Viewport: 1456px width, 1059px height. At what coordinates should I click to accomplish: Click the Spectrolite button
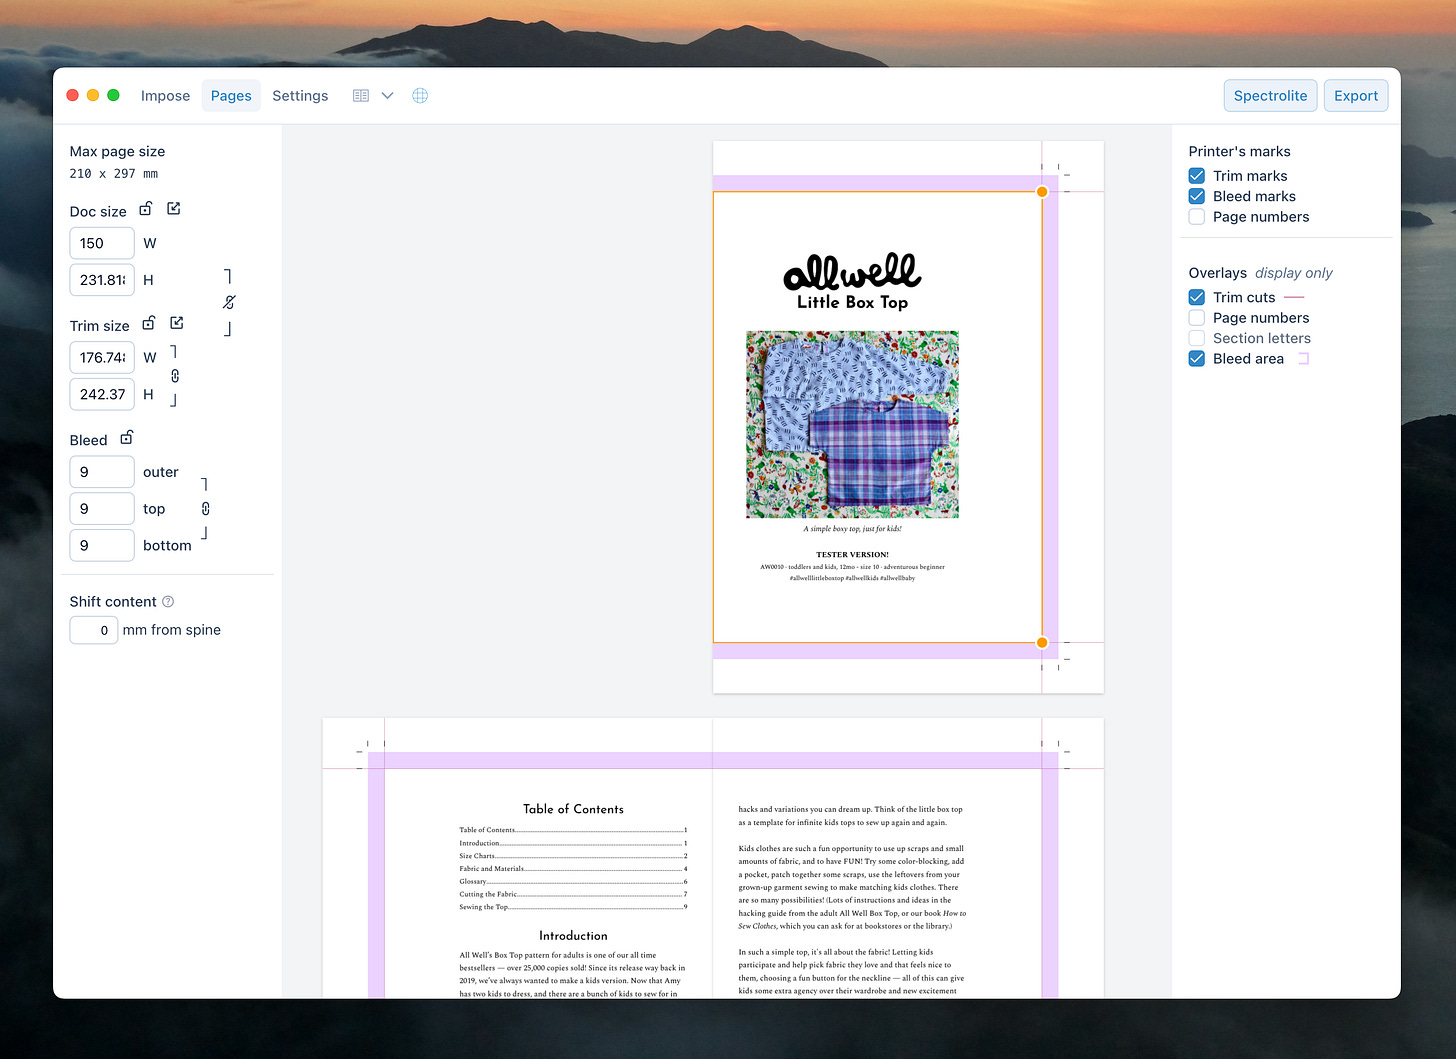point(1270,96)
